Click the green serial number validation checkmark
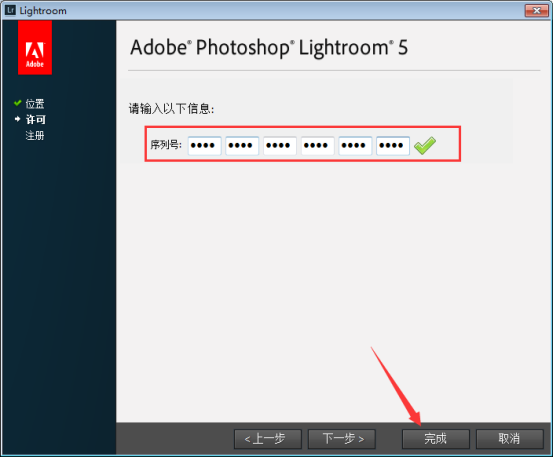 [425, 146]
